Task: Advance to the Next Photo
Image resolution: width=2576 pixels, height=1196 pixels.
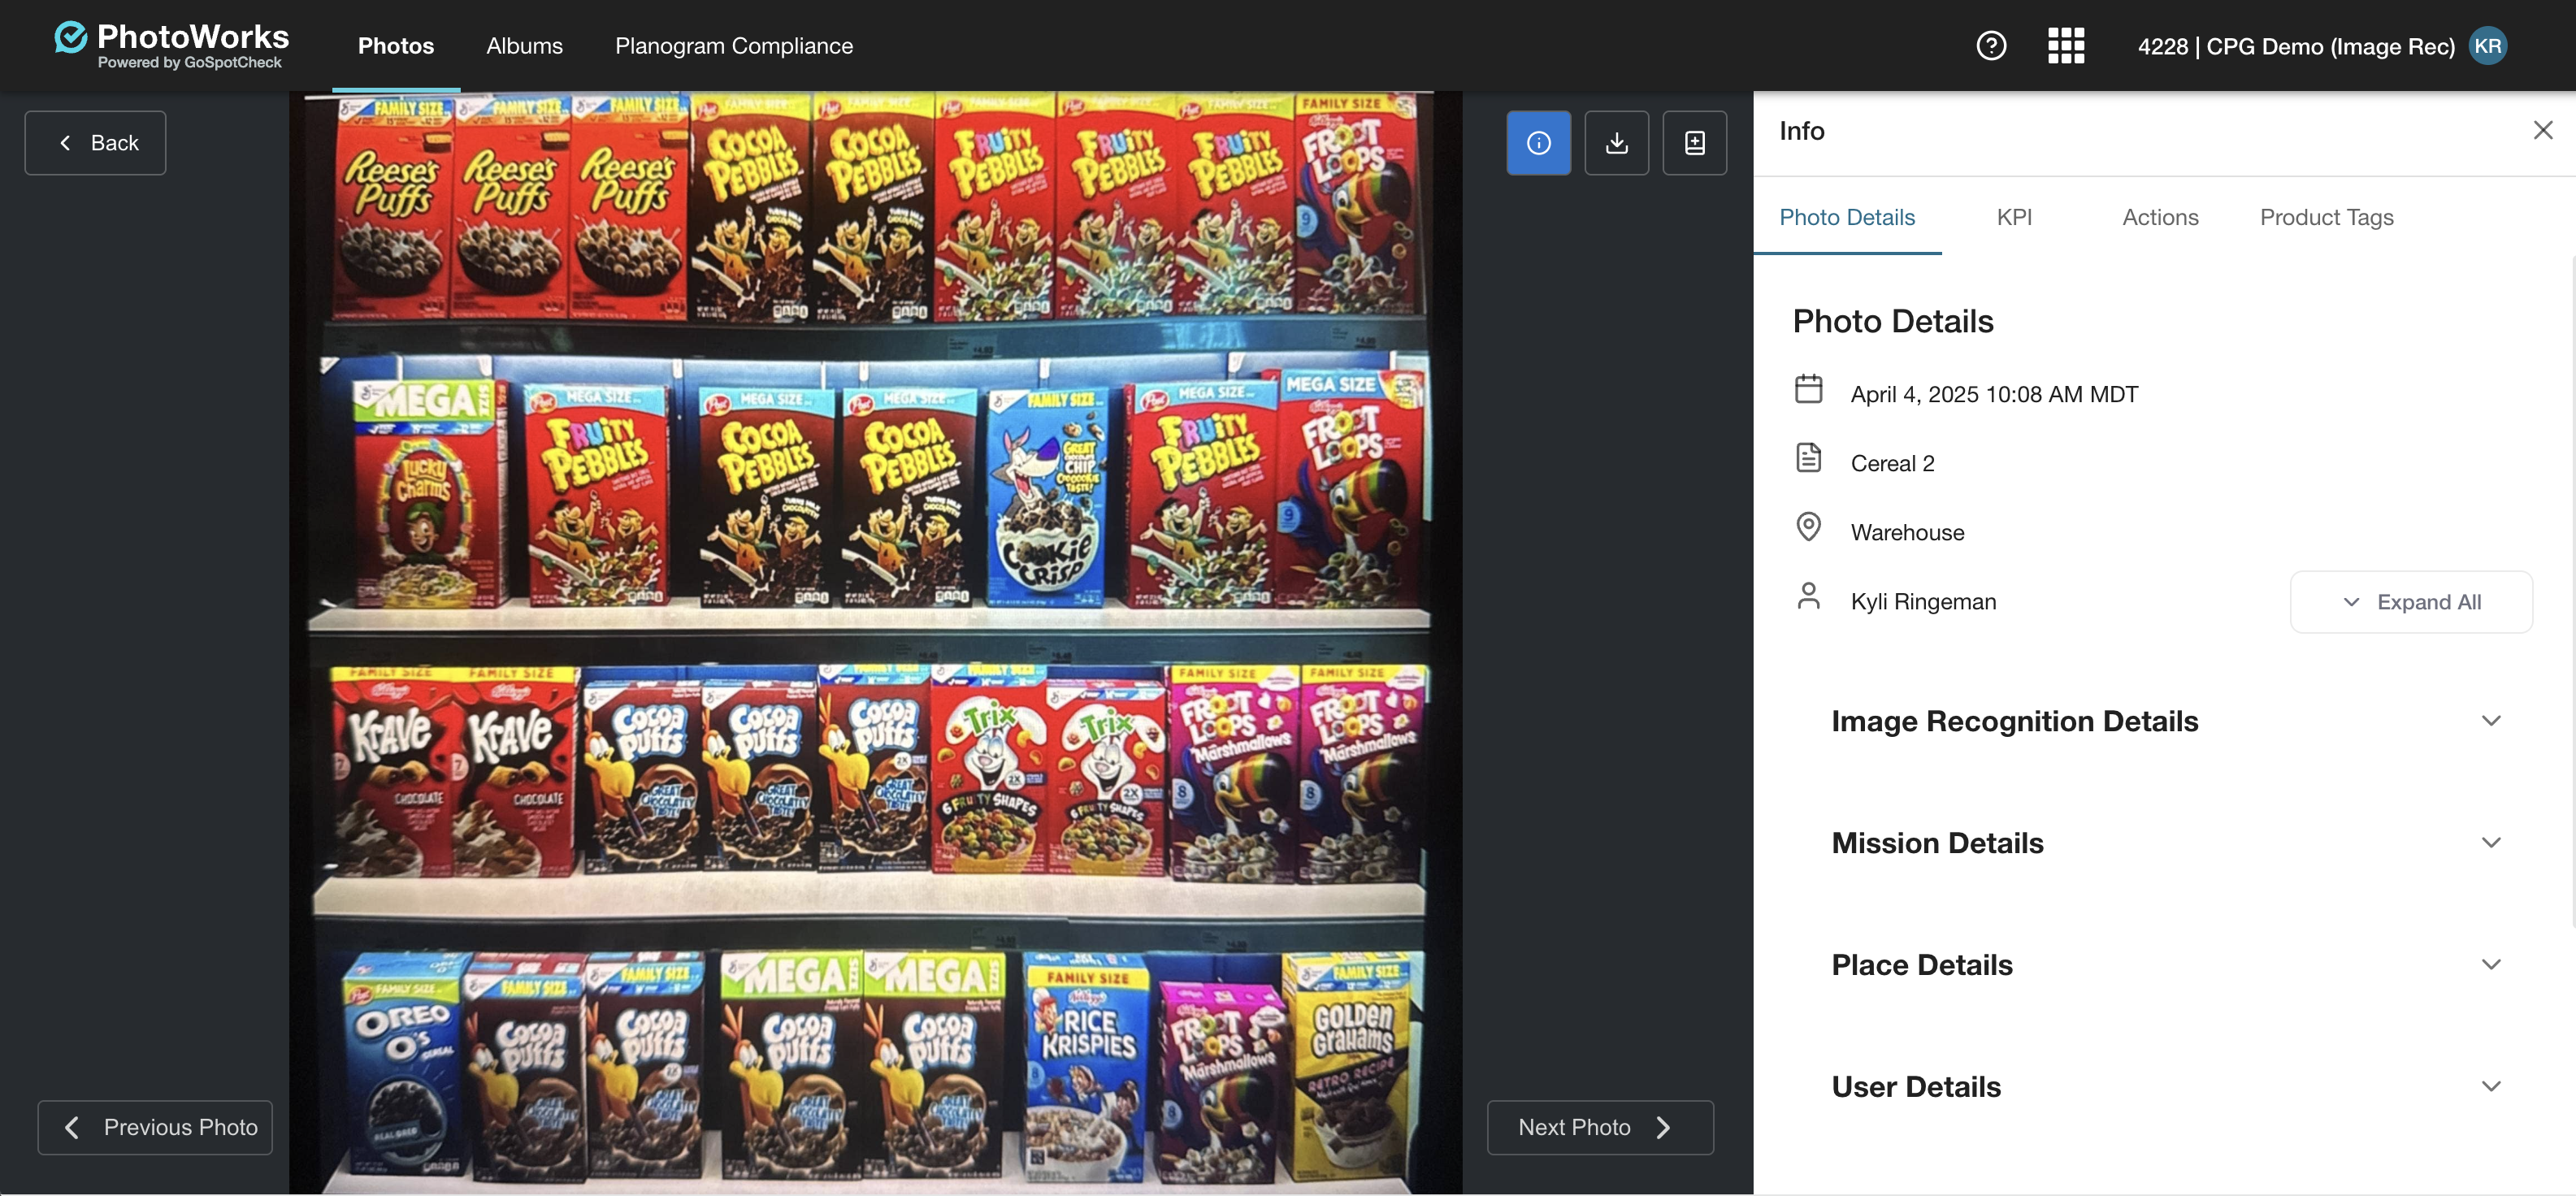Action: 1600,1128
